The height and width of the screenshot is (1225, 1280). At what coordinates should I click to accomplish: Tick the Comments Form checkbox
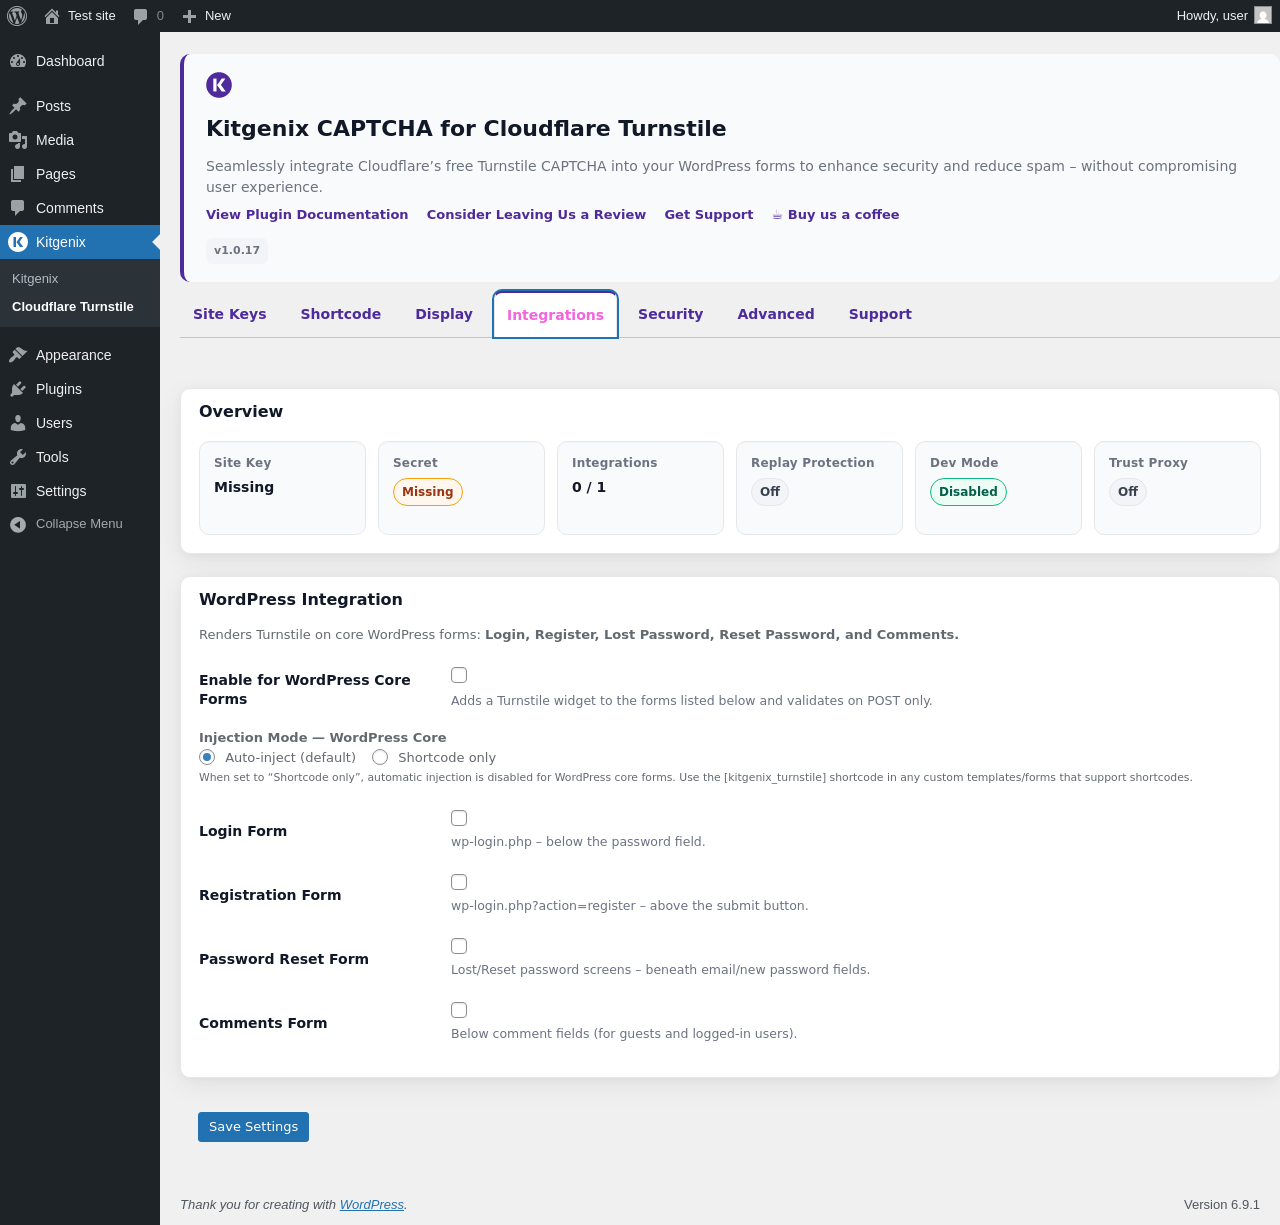459,1010
